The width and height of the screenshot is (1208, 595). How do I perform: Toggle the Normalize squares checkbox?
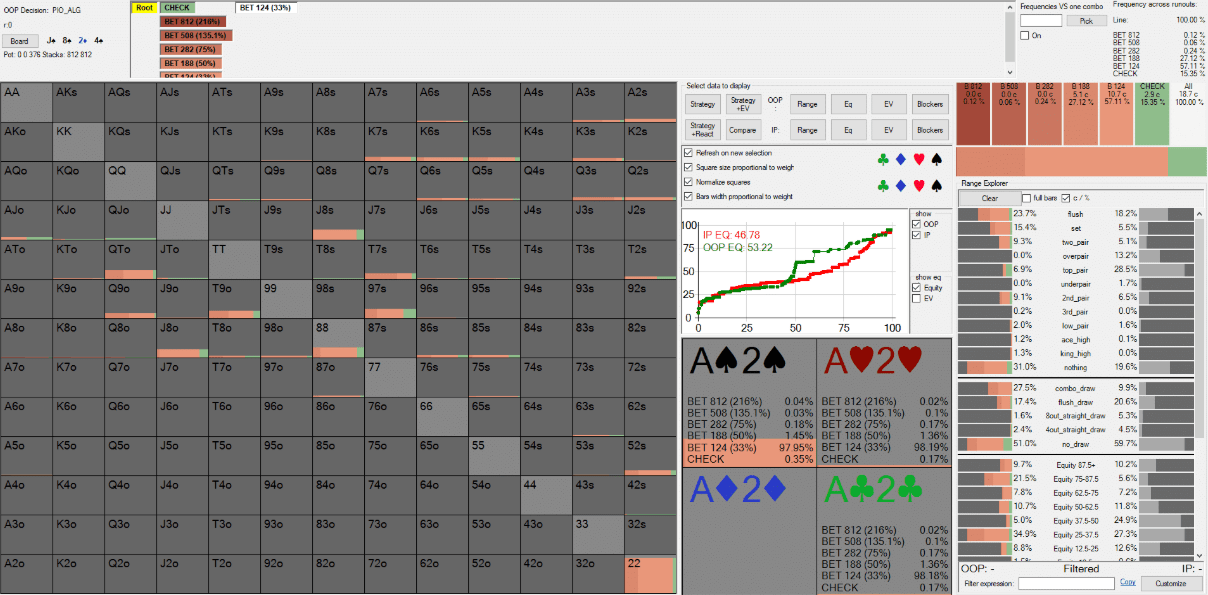click(688, 182)
